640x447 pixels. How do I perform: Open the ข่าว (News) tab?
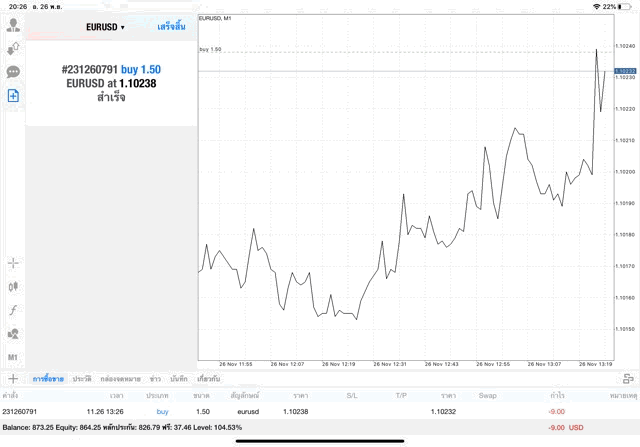click(x=155, y=379)
